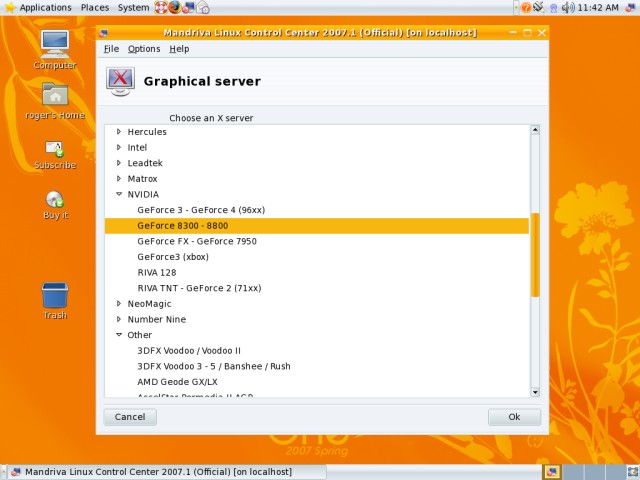640x480 pixels.
Task: Expand the Leadtek tree node
Action: pos(119,162)
